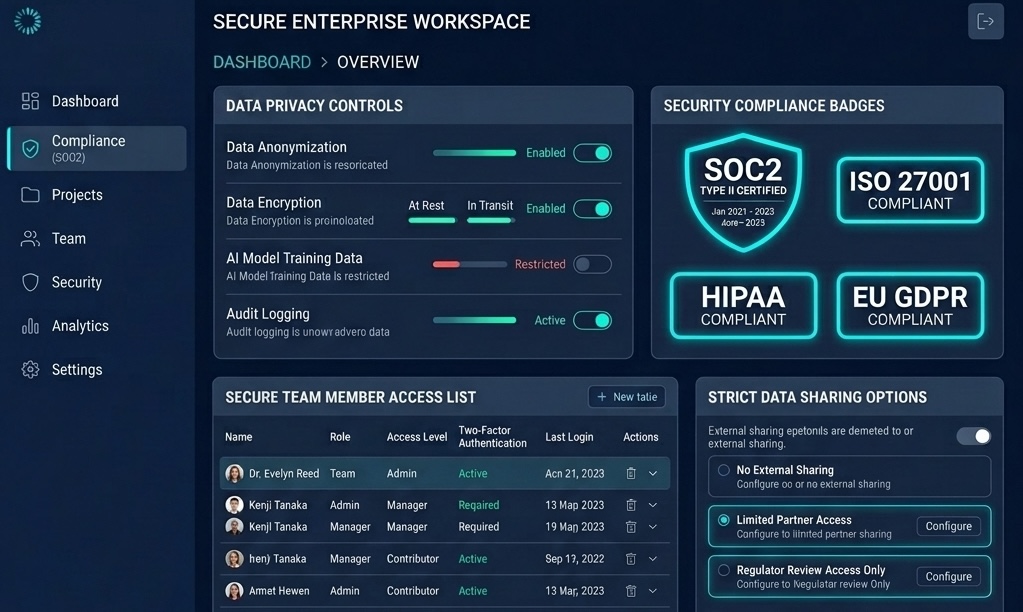
Task: Open the Compliance (SOC2) sidebar item
Action: click(x=97, y=148)
